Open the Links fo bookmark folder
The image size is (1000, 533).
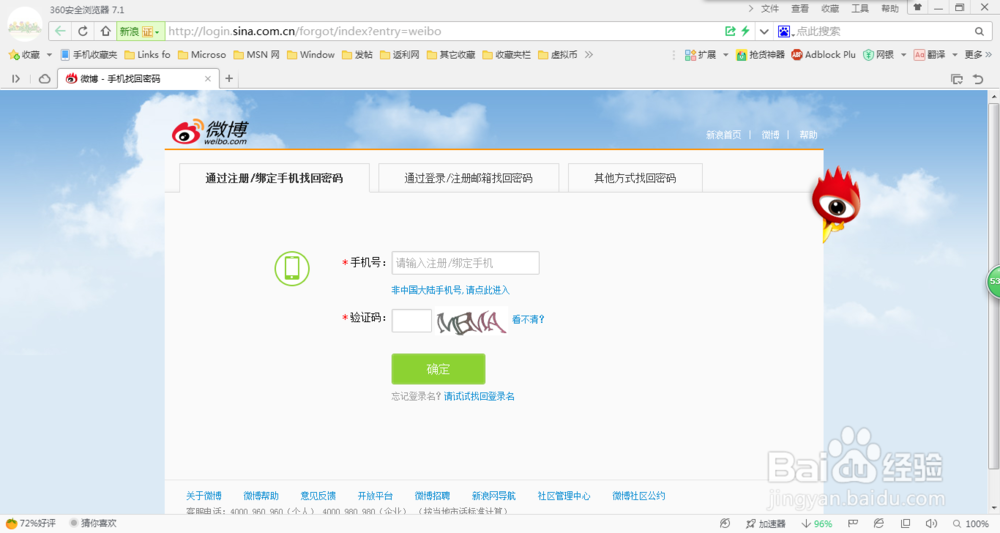[147, 55]
